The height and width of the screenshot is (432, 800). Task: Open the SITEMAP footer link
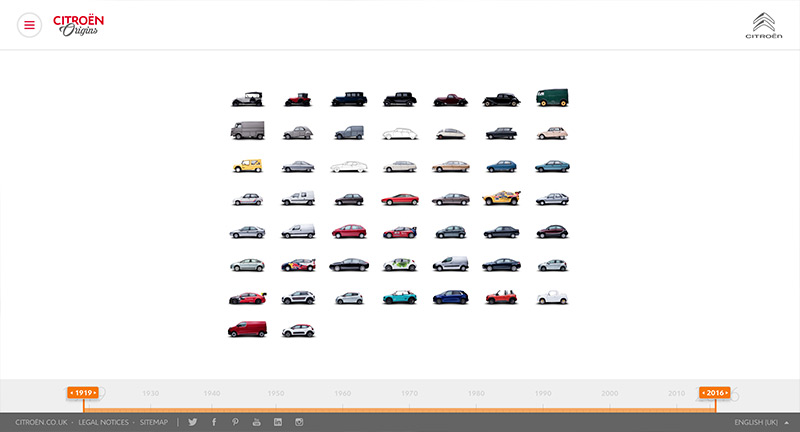154,422
